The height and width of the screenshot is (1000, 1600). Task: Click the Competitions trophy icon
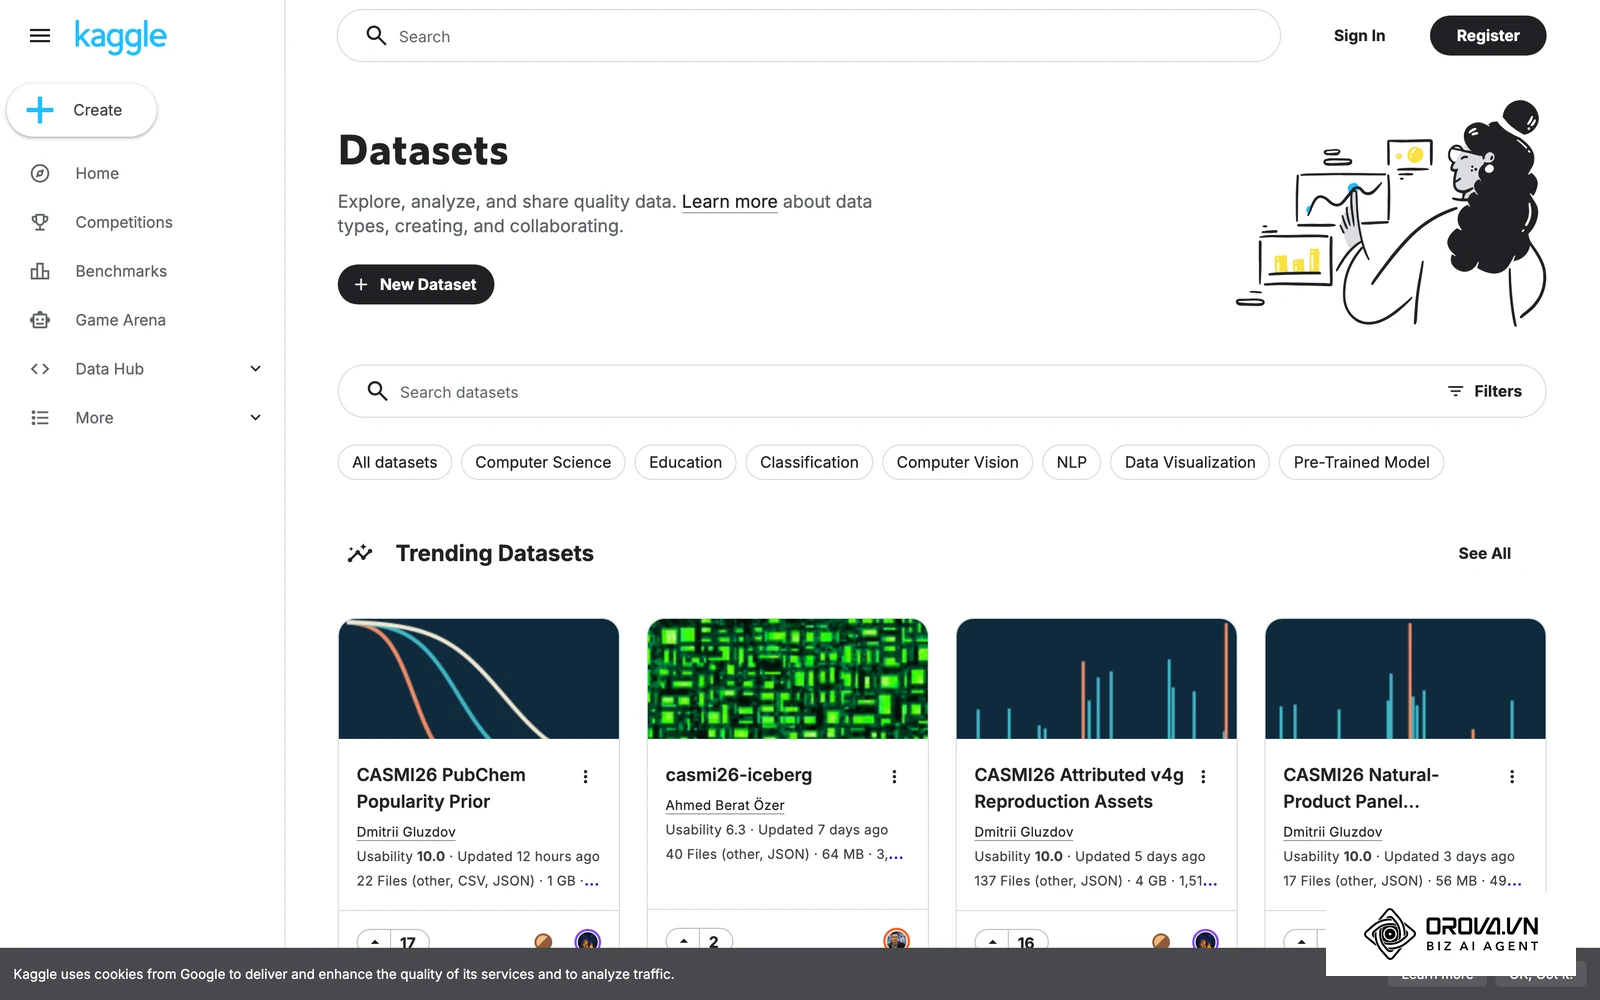[40, 222]
